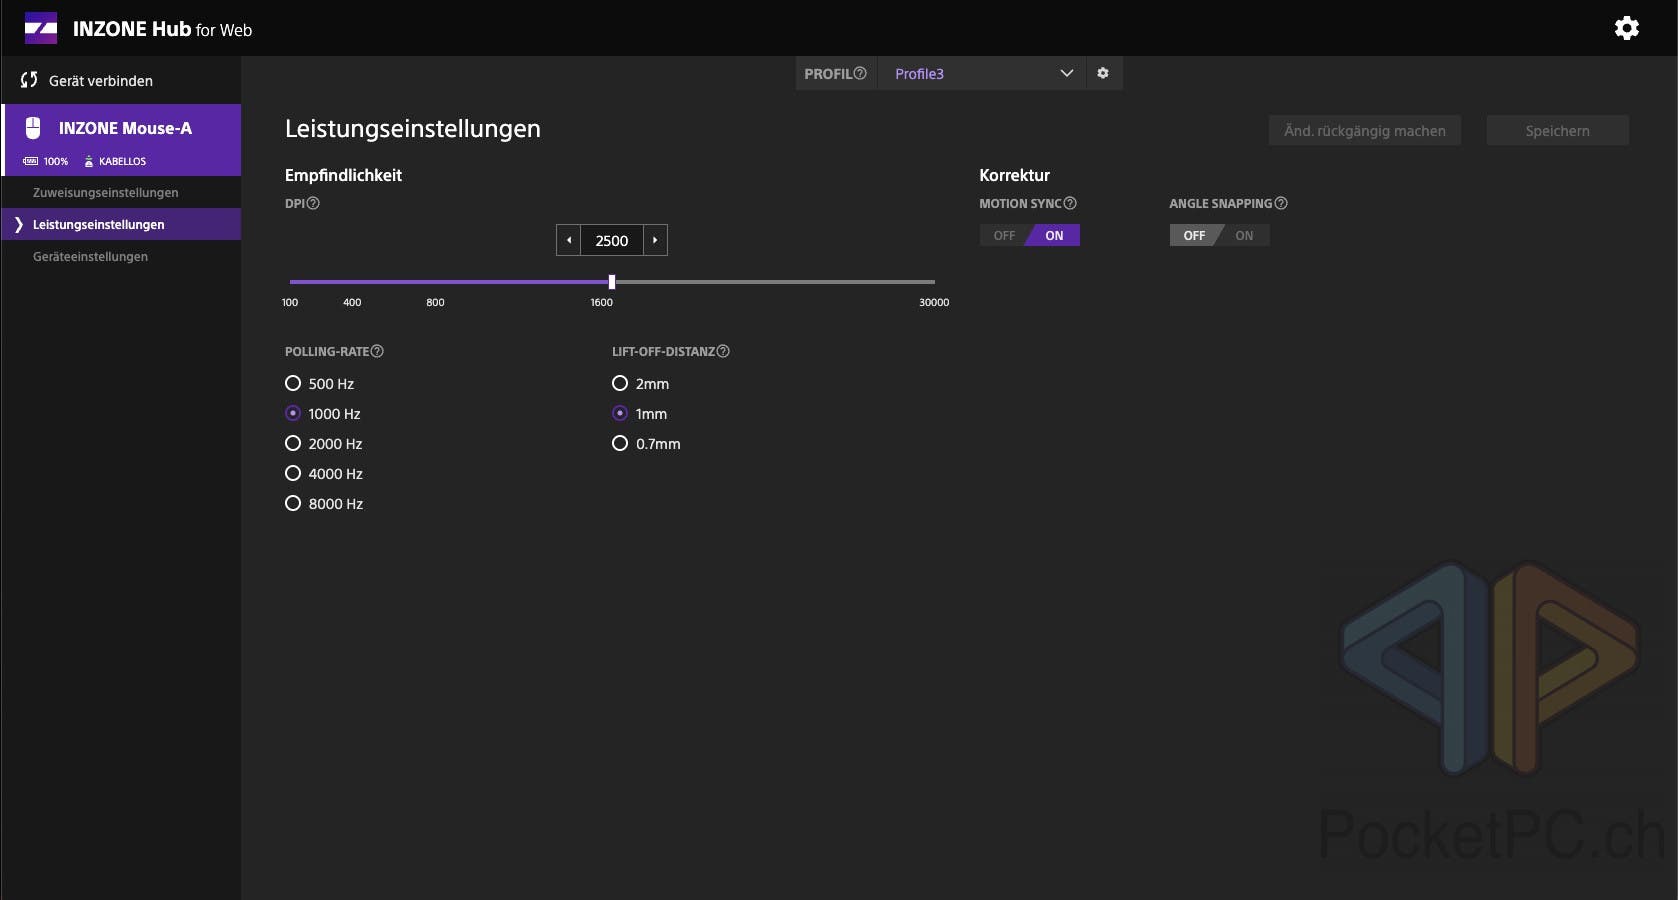This screenshot has height=900, width=1678.
Task: Click the Angle Snapping help icon
Action: click(x=1281, y=203)
